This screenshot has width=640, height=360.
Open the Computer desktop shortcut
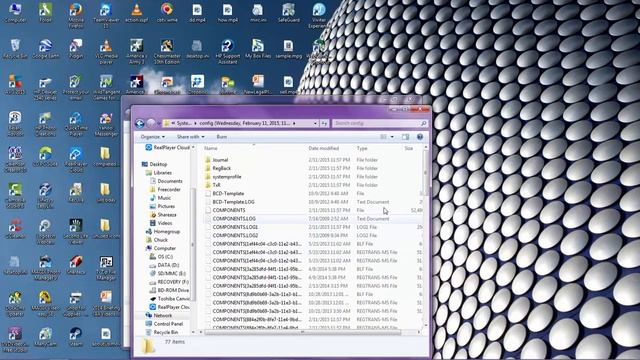point(15,12)
